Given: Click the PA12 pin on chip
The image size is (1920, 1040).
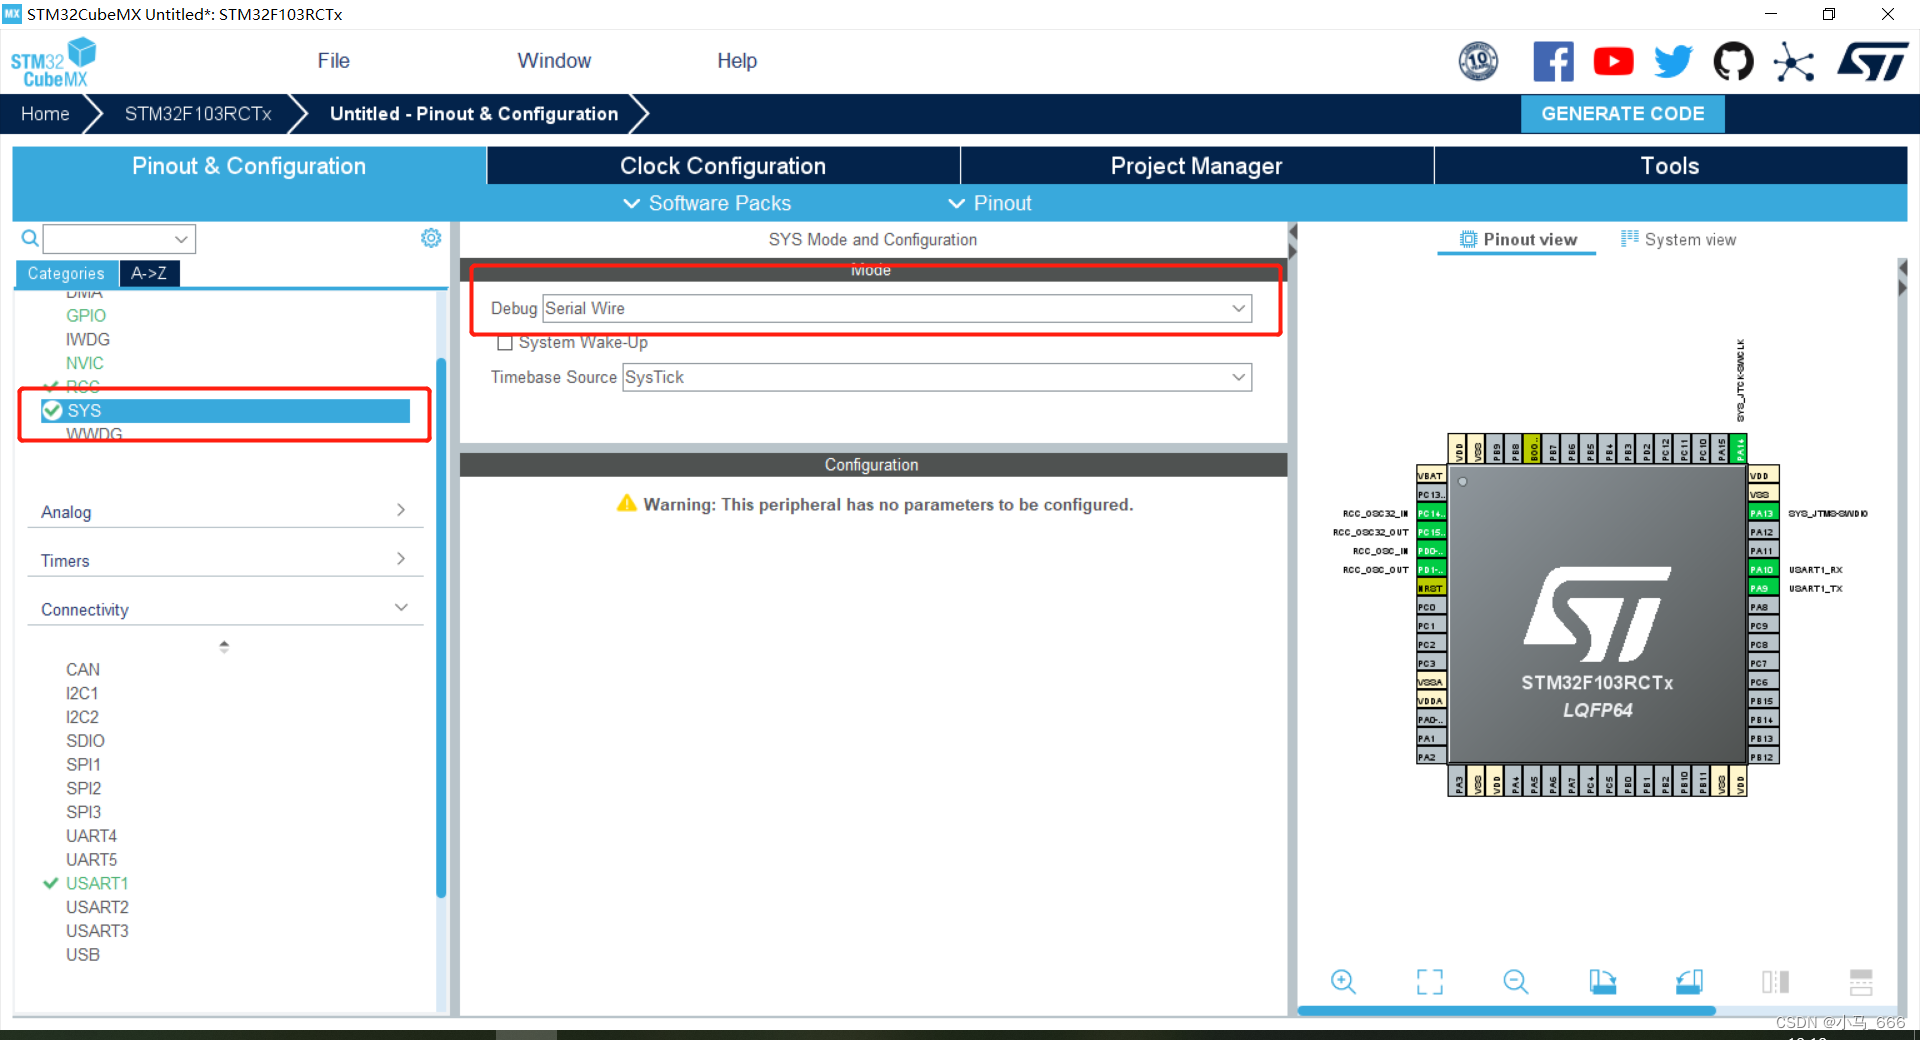Looking at the screenshot, I should pos(1763,532).
